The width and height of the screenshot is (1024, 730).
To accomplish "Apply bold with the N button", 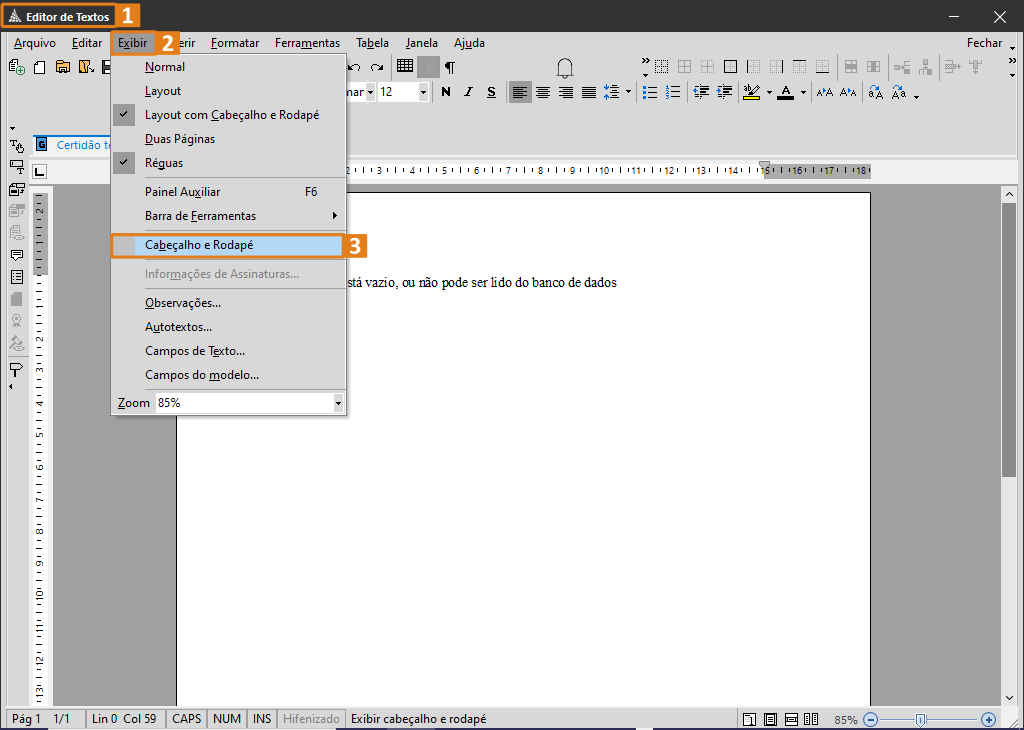I will [x=446, y=92].
